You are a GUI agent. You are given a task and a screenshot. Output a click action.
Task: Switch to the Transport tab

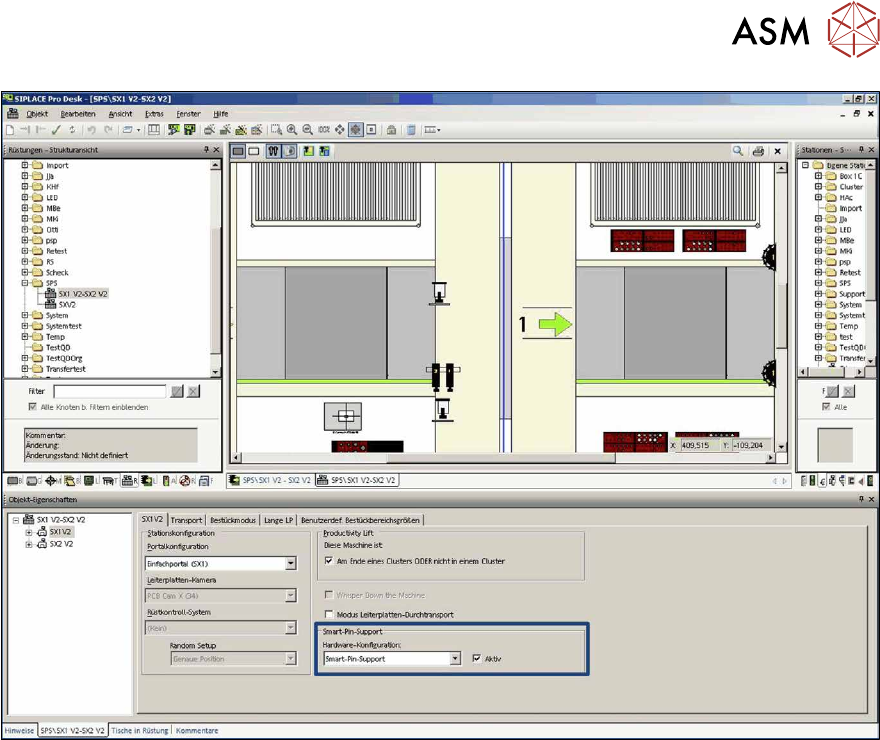186,520
